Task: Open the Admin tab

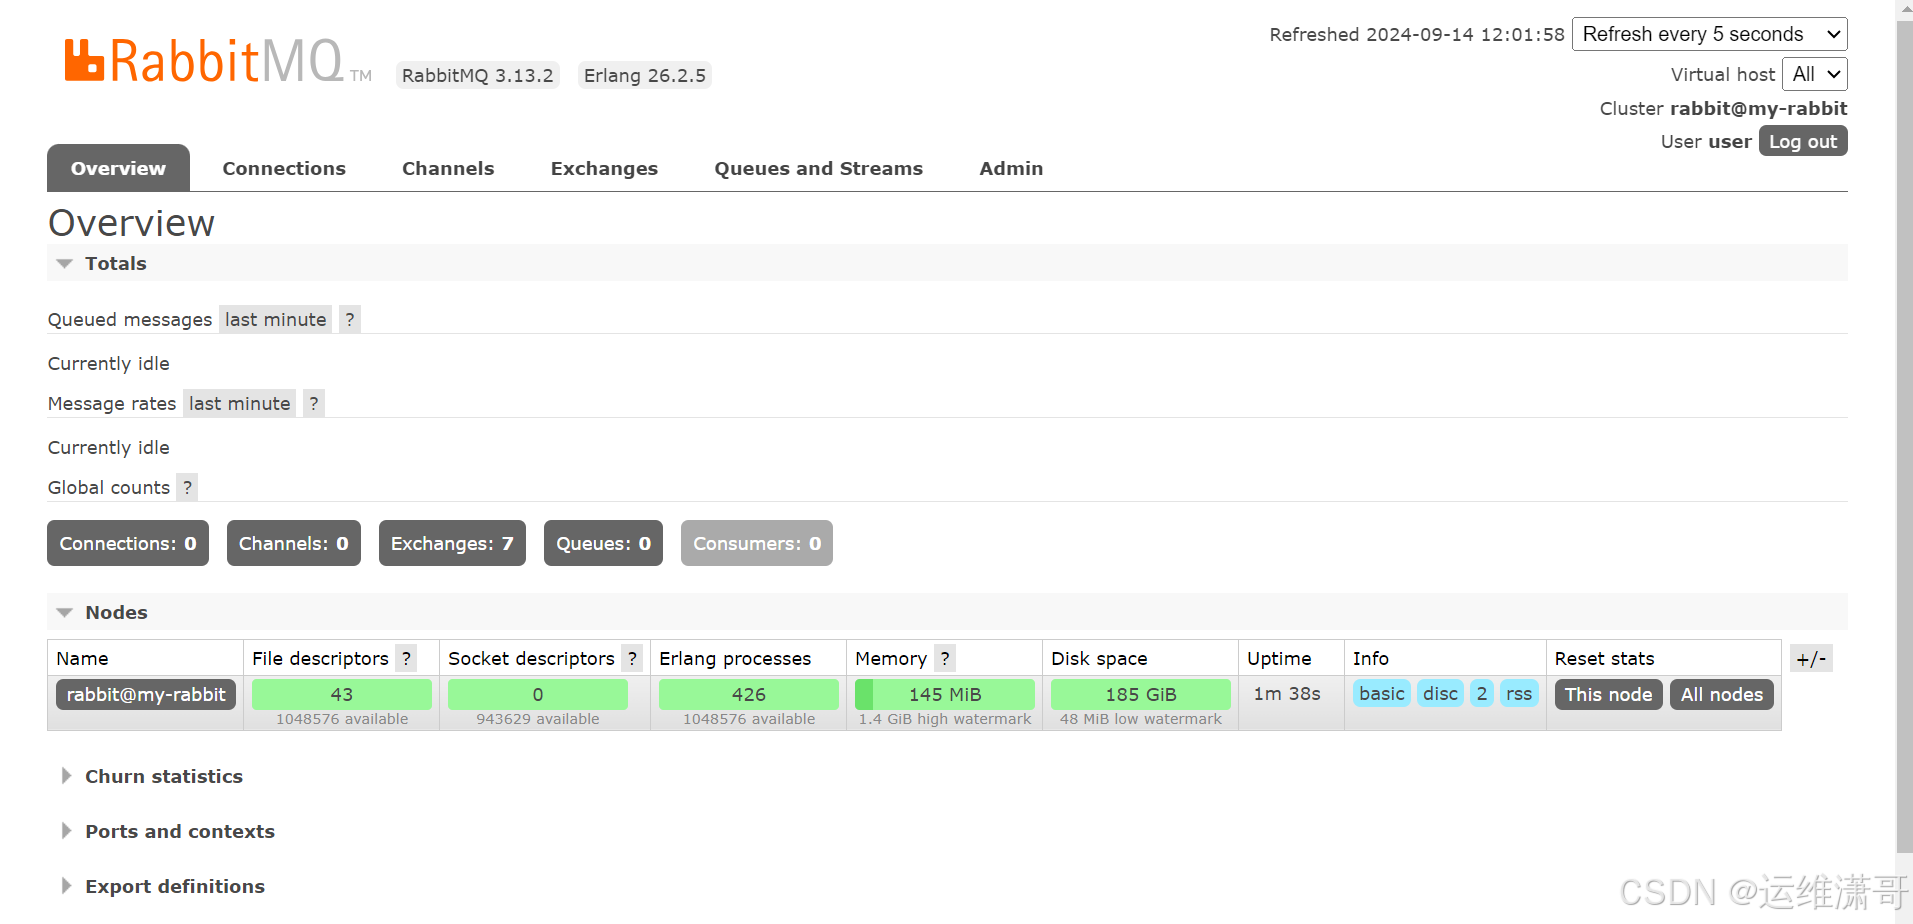Action: click(1011, 168)
